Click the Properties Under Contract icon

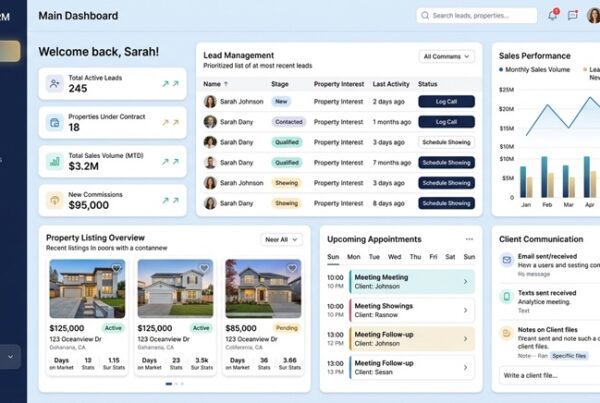55,122
